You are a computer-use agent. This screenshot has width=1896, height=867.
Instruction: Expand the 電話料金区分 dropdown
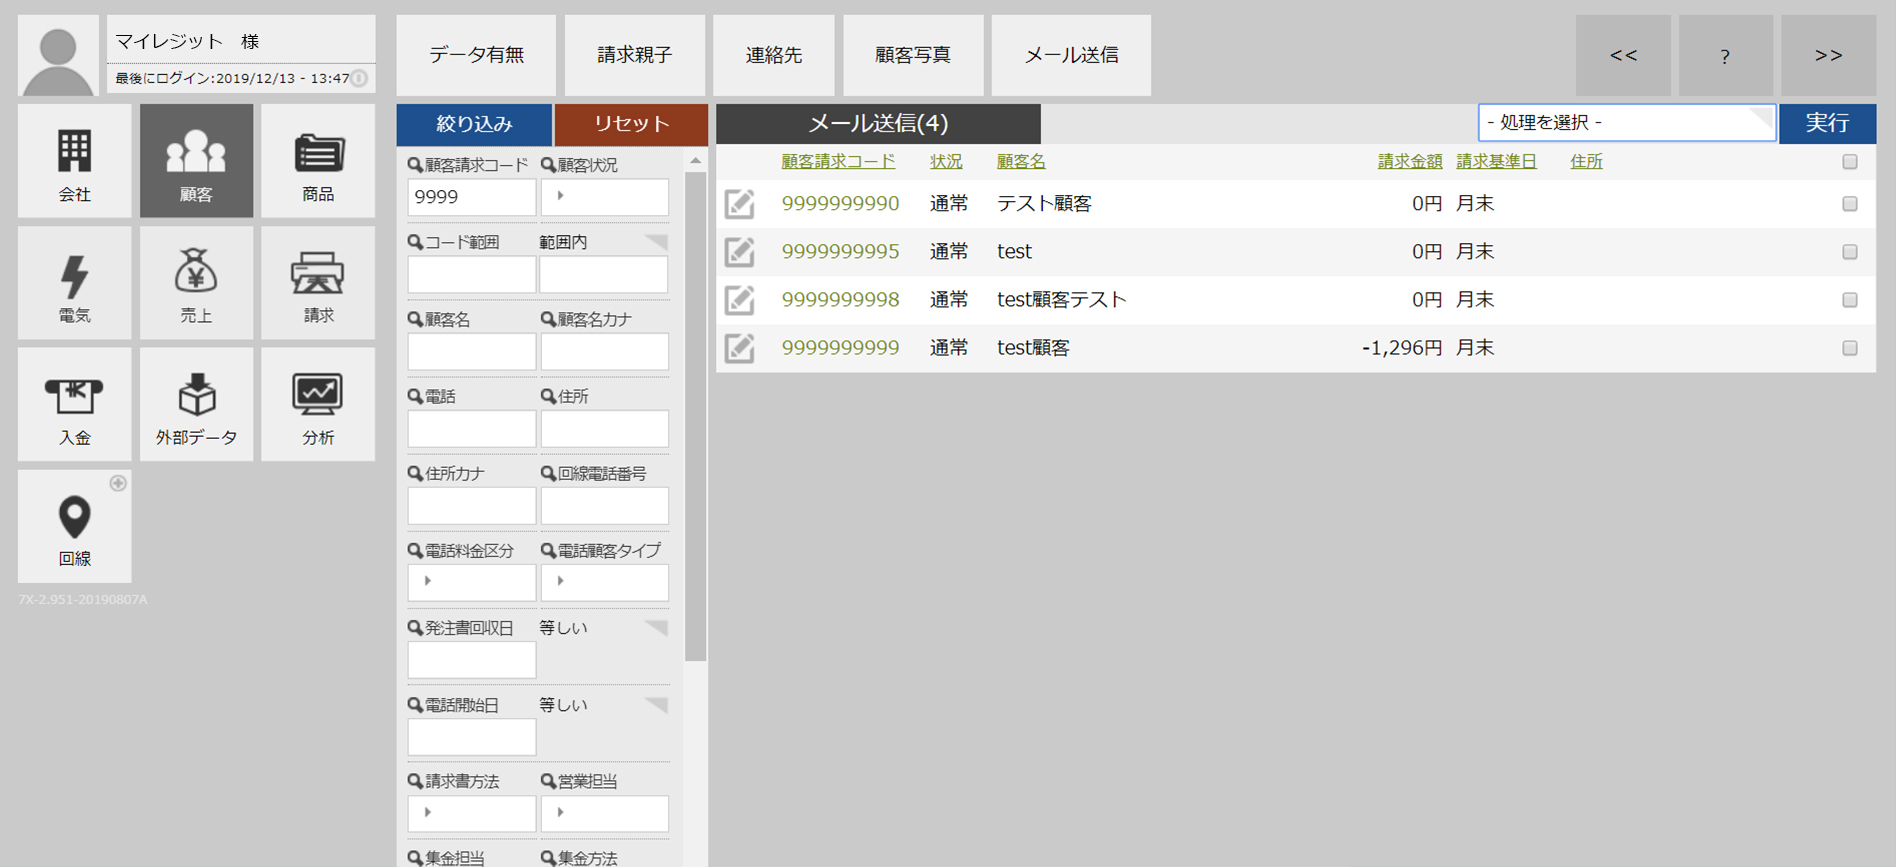[471, 582]
